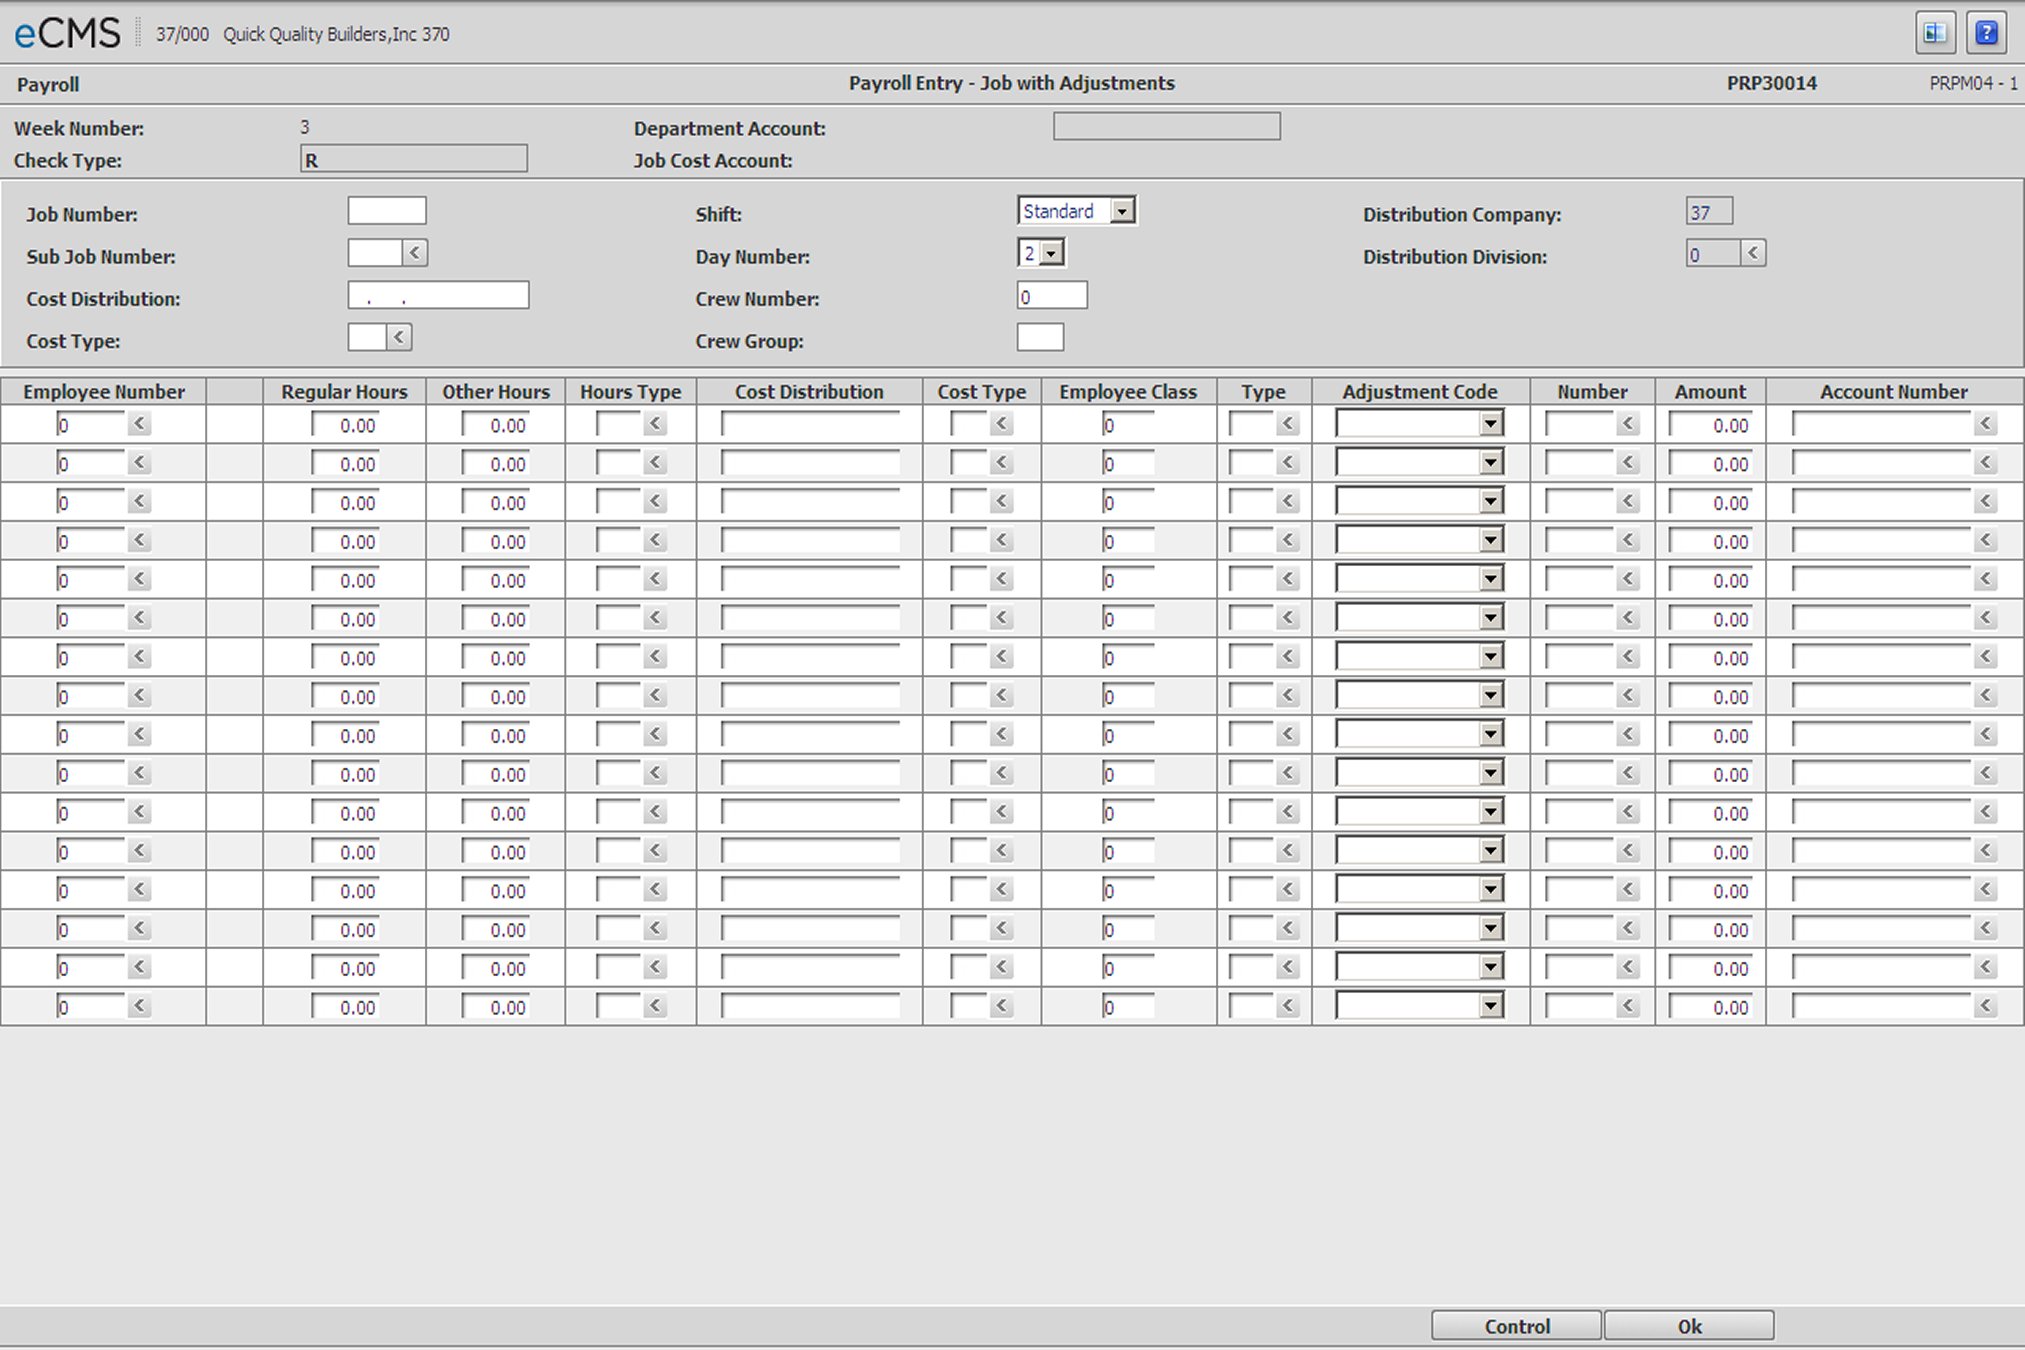Click the Employee Number column header
Screen dimensions: 2025x1350
coord(104,392)
